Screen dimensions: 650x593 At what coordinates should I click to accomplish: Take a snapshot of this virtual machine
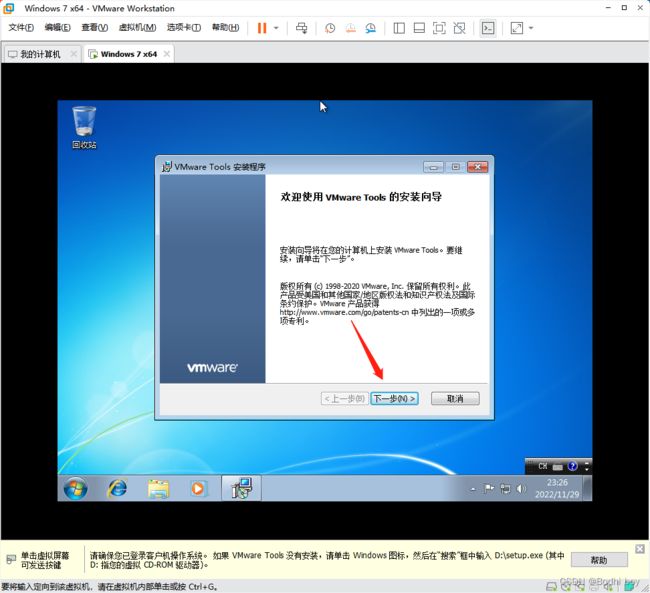click(330, 28)
